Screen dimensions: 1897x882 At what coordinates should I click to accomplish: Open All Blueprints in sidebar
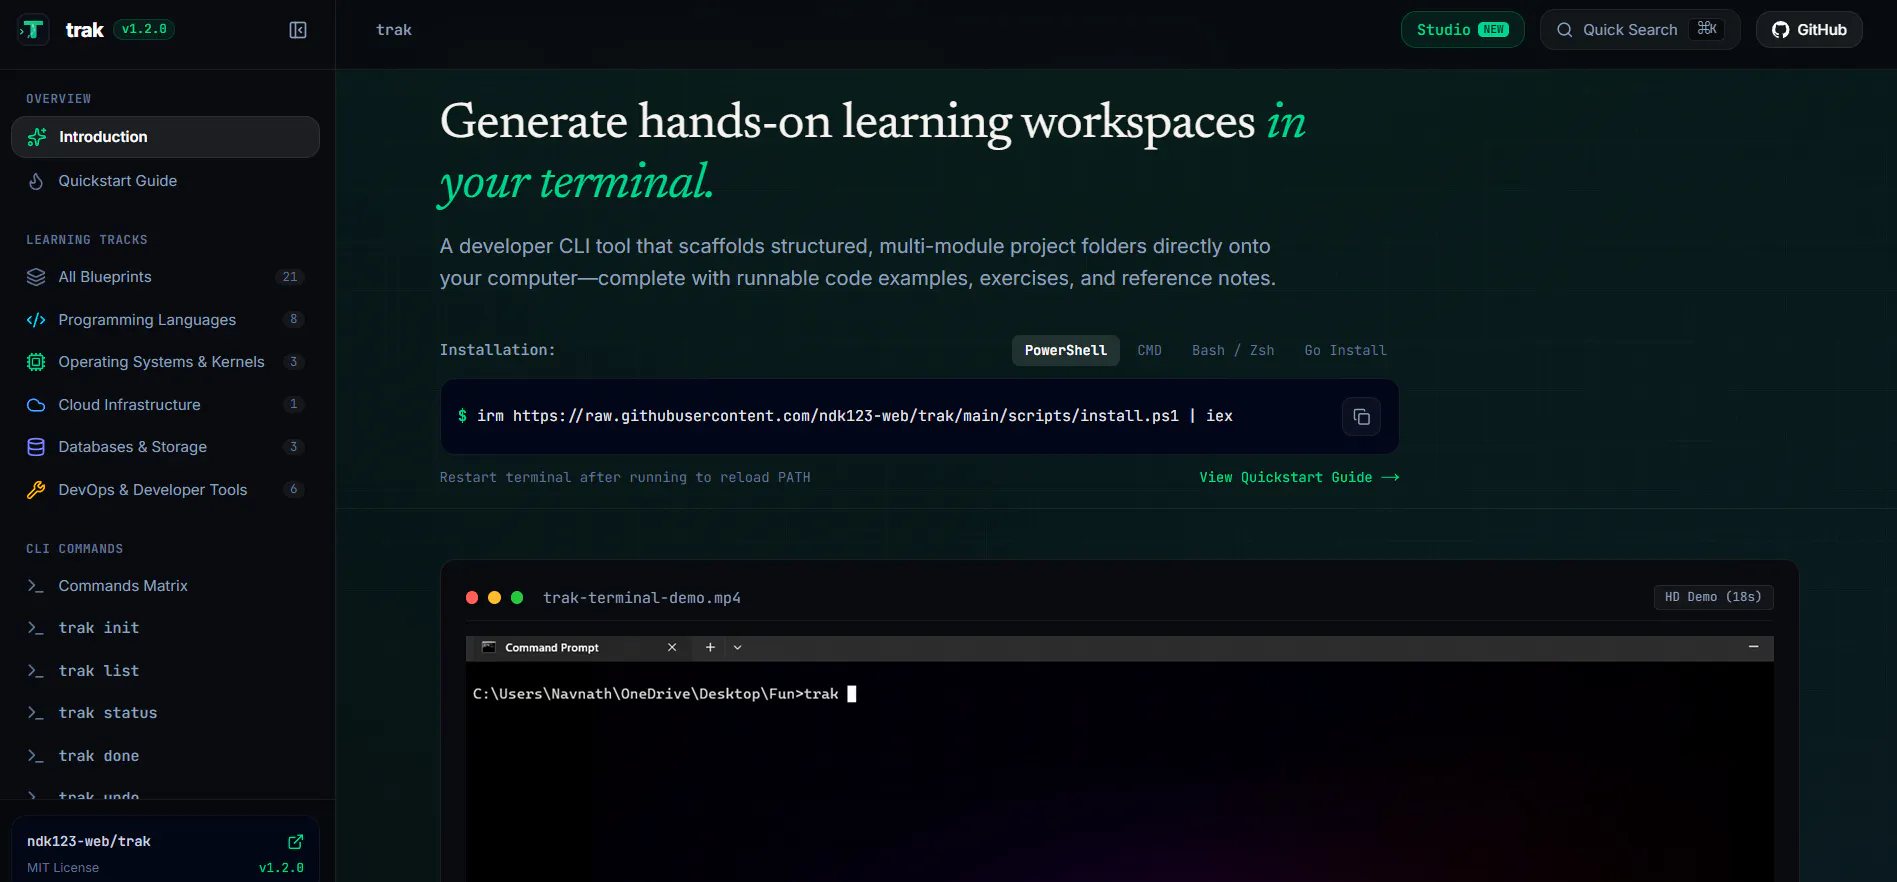pyautogui.click(x=165, y=277)
